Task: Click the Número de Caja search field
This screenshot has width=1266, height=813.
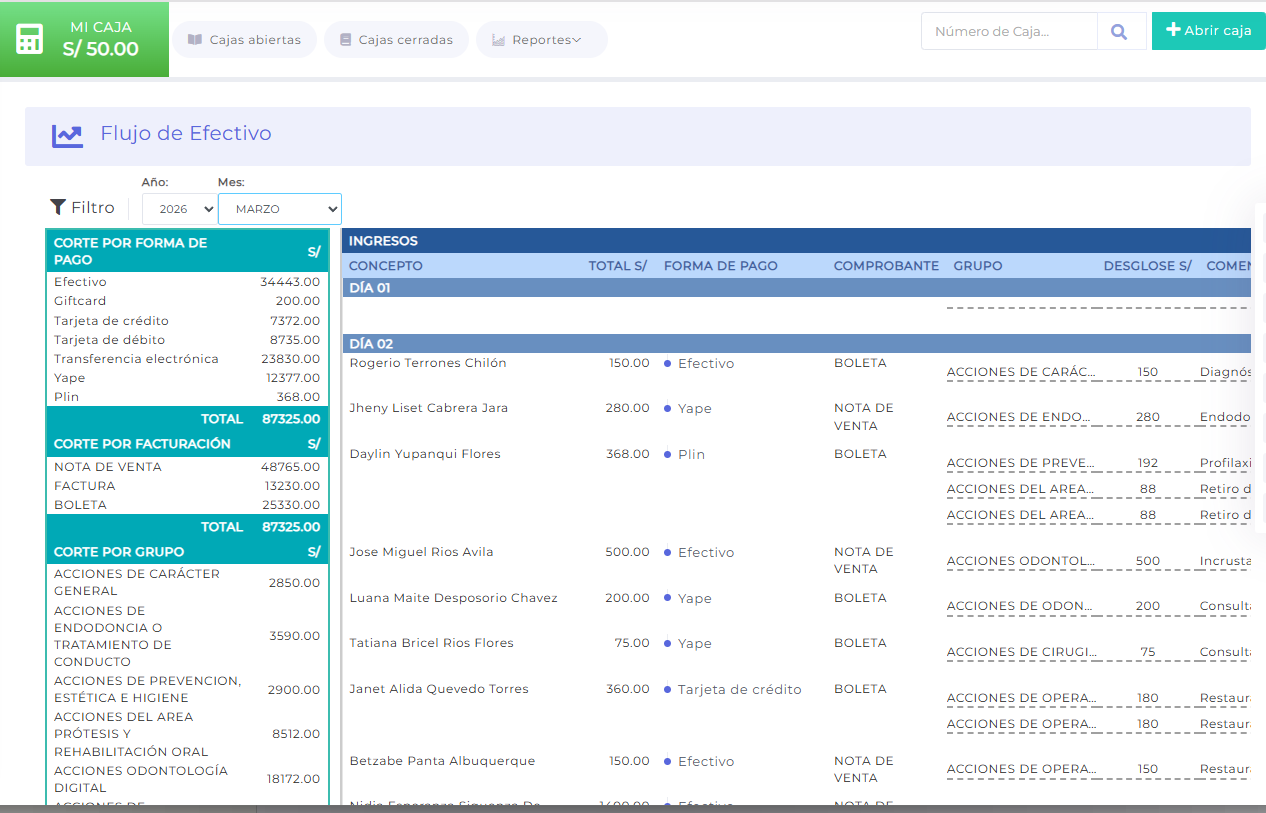Action: tap(1009, 32)
